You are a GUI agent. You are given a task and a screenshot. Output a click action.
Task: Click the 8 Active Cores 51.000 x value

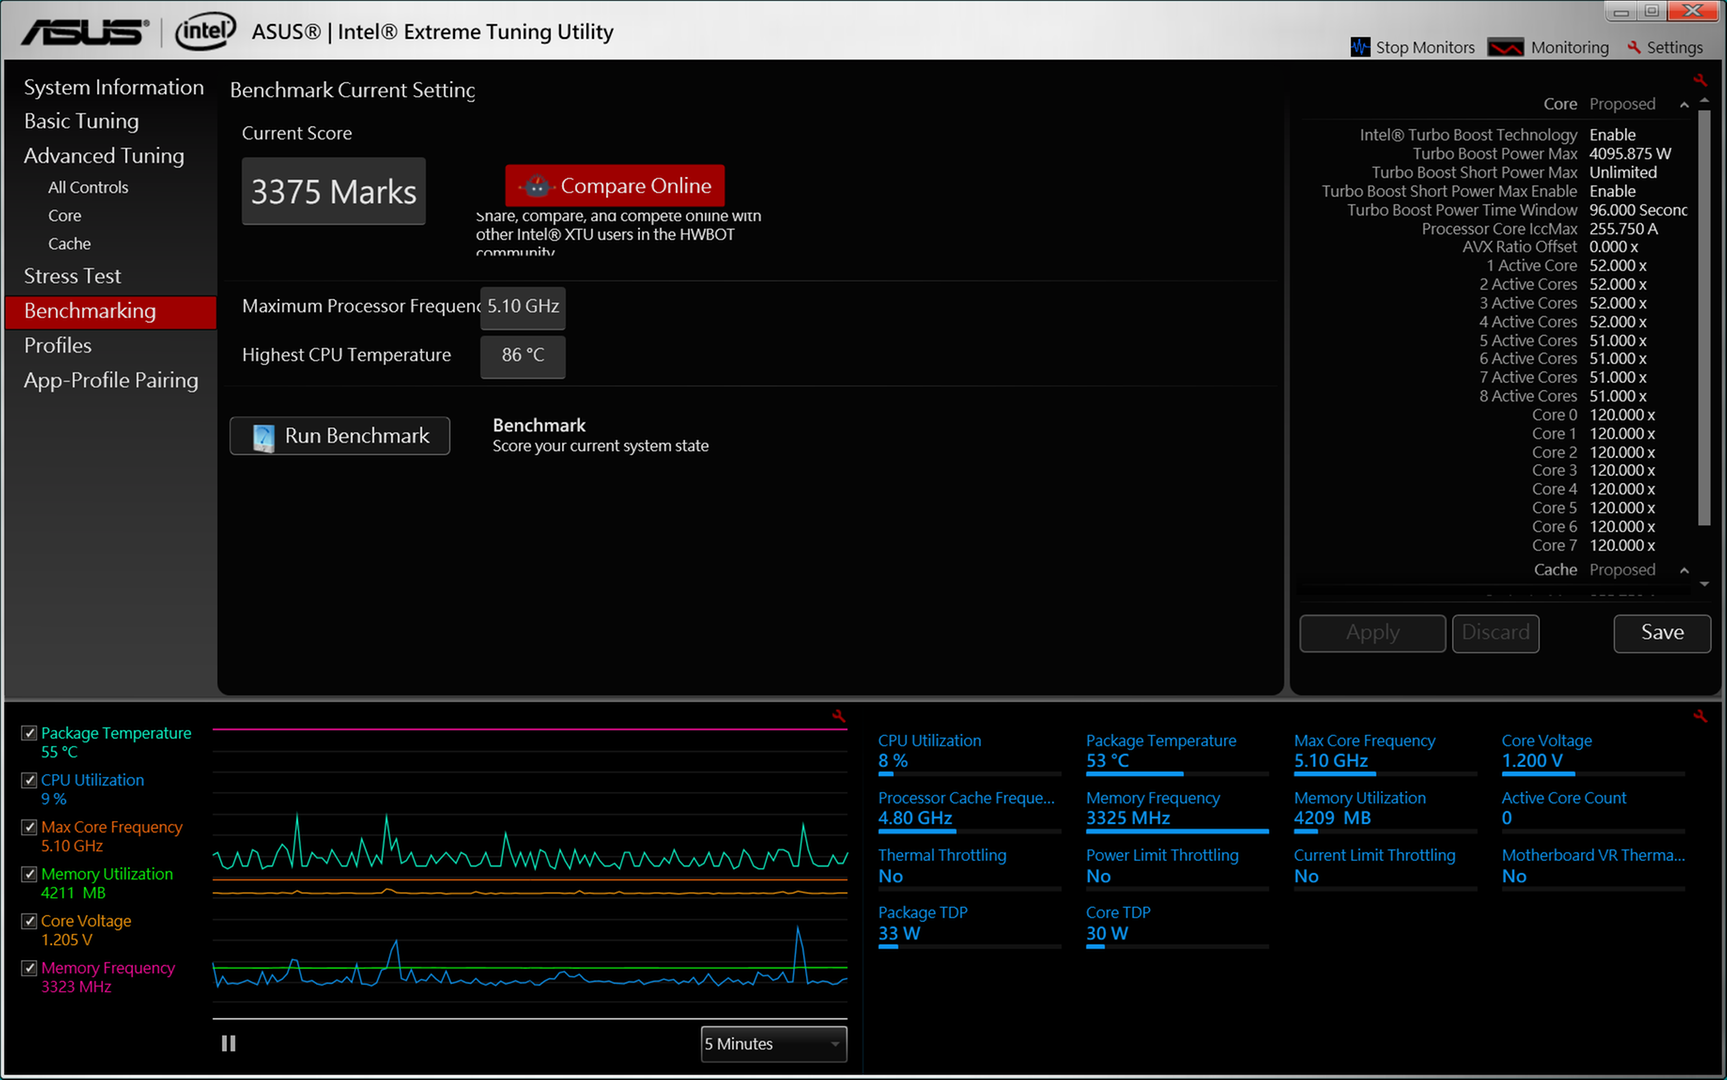click(x=1618, y=397)
